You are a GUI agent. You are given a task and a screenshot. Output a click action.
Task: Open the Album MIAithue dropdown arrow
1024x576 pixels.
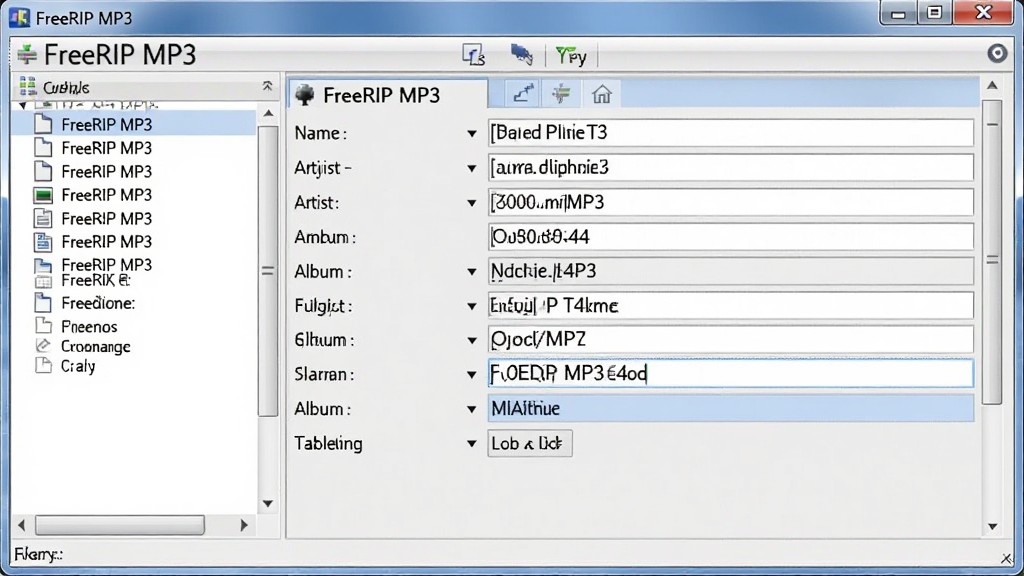pyautogui.click(x=472, y=409)
